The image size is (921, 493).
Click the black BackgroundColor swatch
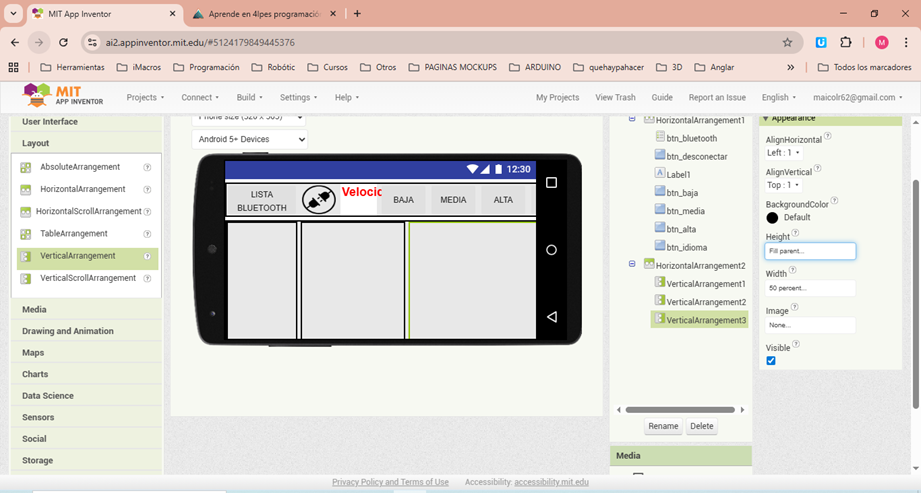coord(772,217)
